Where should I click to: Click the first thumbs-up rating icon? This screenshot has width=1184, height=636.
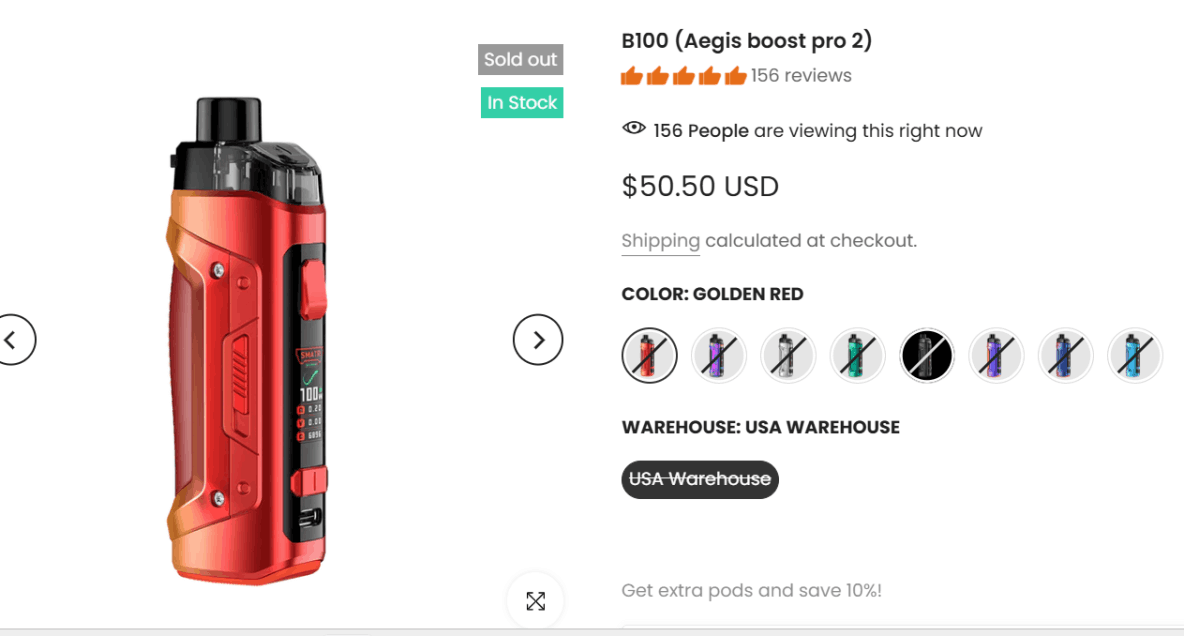(x=633, y=74)
